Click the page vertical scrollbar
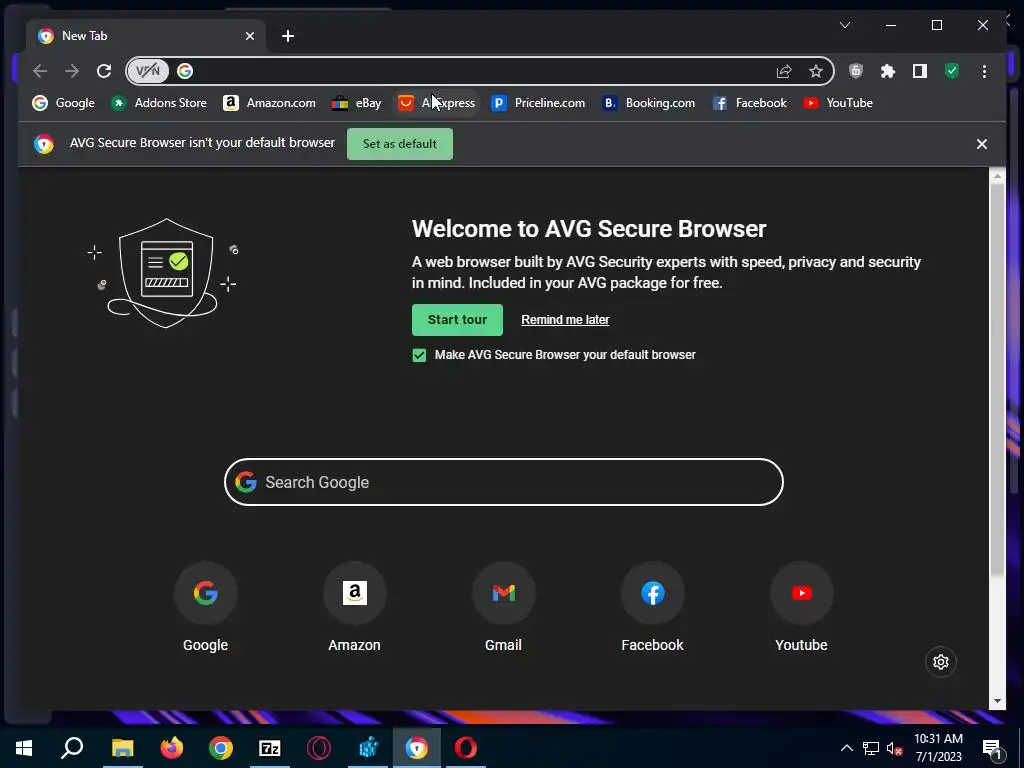 pyautogui.click(x=997, y=380)
